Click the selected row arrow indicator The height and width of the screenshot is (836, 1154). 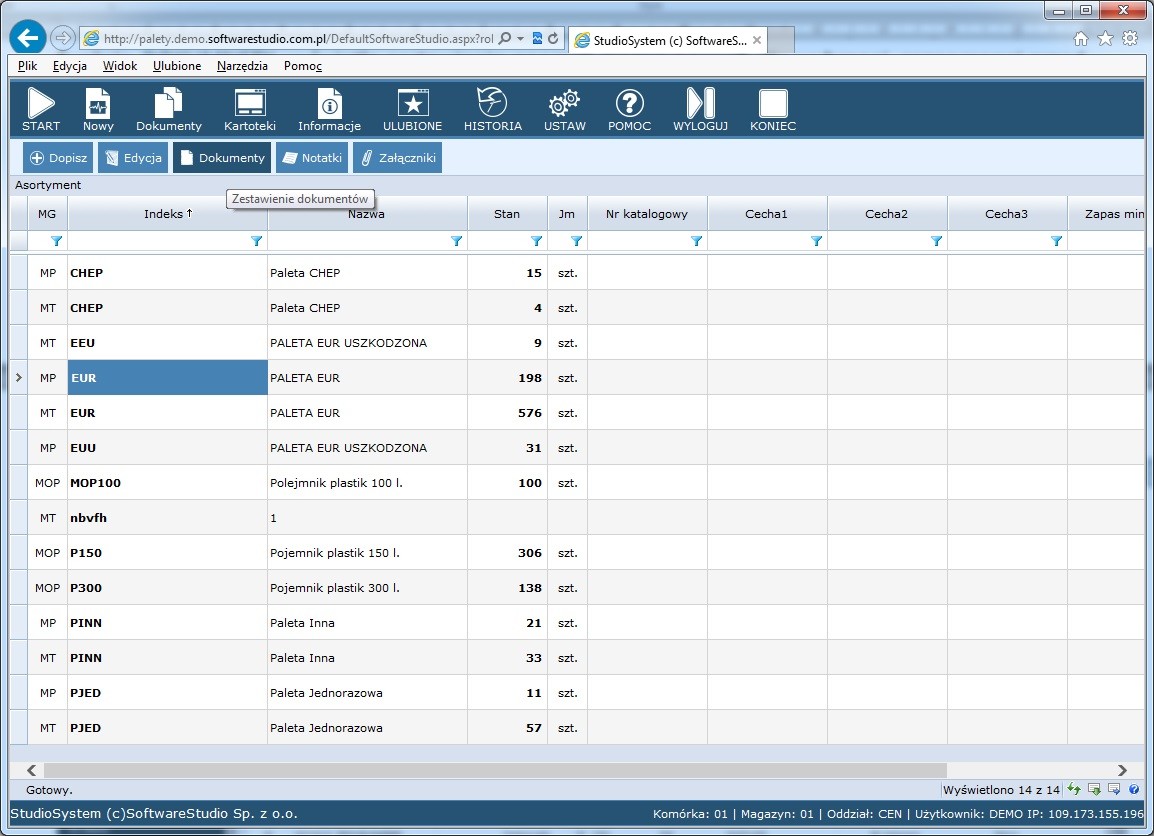point(18,378)
